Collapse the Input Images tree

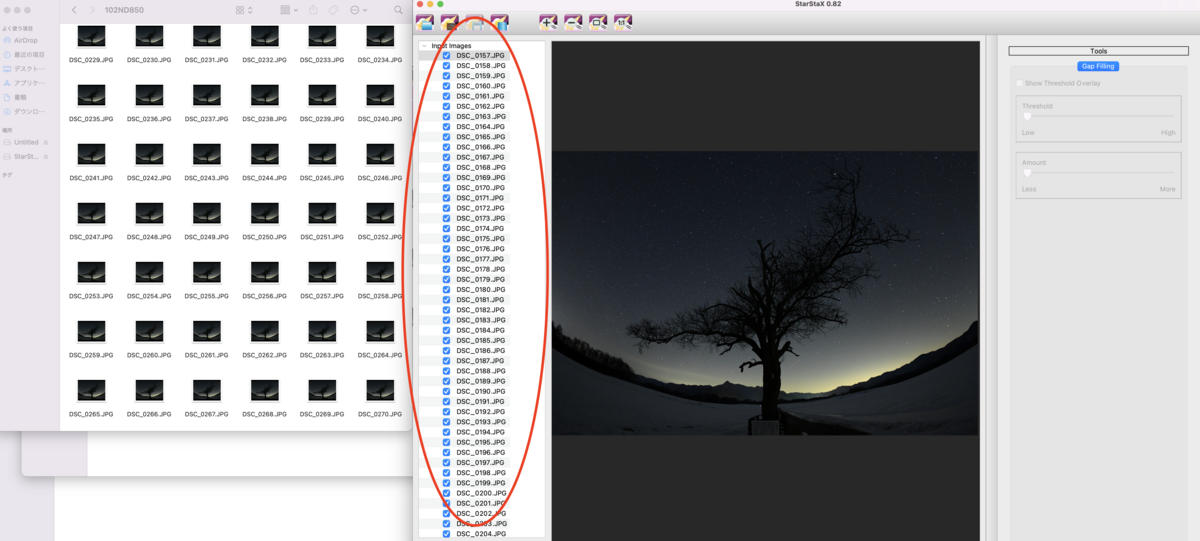pyautogui.click(x=424, y=46)
